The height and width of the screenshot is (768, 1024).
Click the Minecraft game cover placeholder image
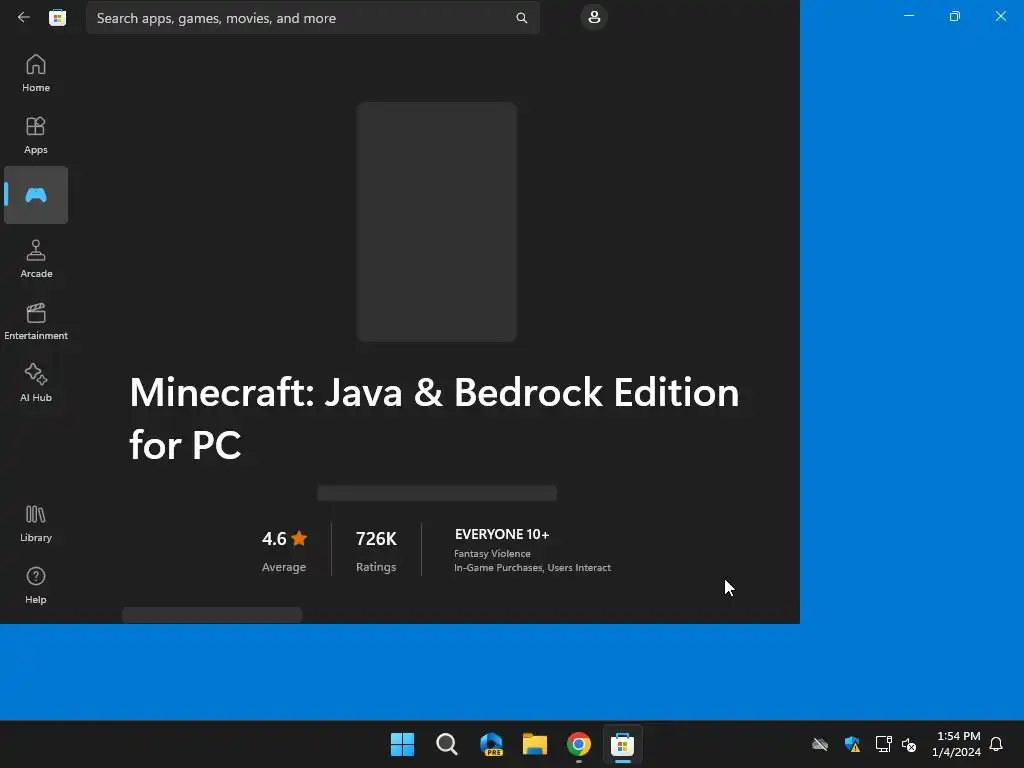[x=436, y=222]
